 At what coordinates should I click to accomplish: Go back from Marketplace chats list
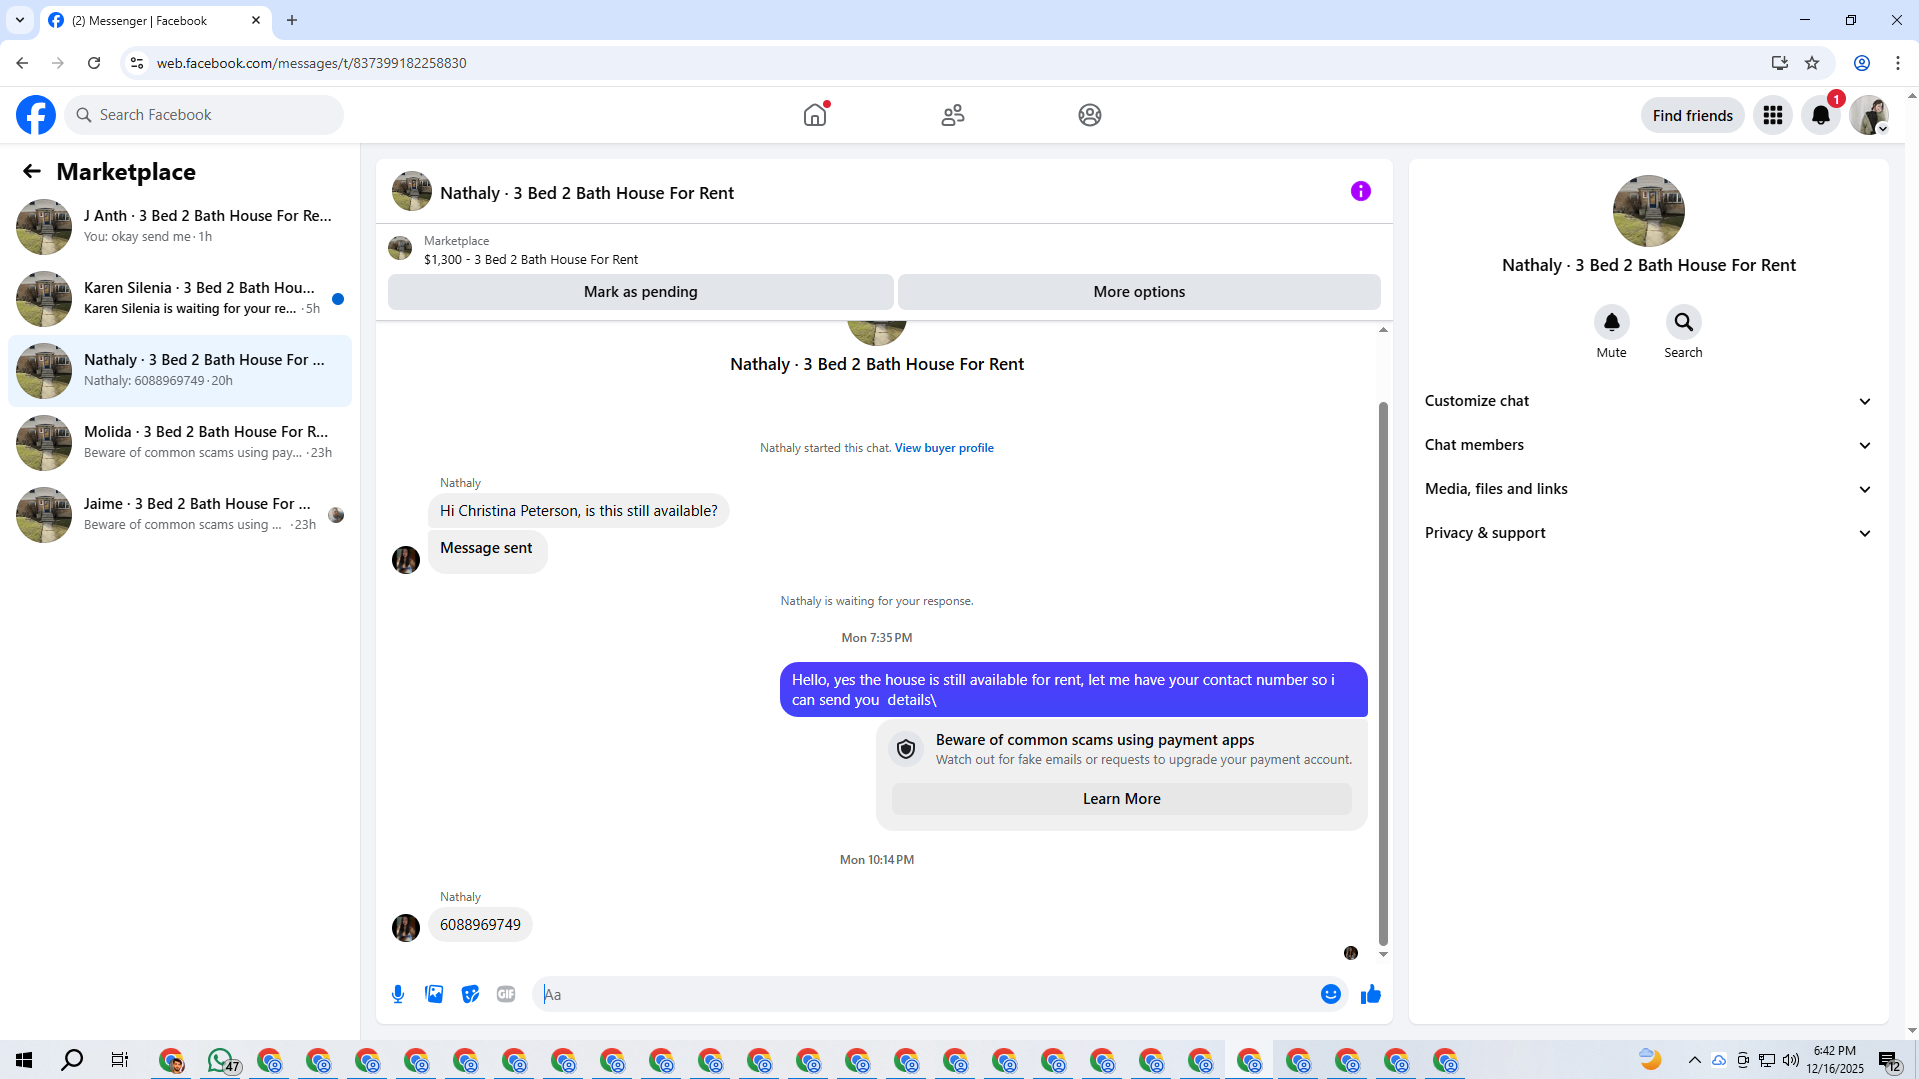(x=32, y=171)
